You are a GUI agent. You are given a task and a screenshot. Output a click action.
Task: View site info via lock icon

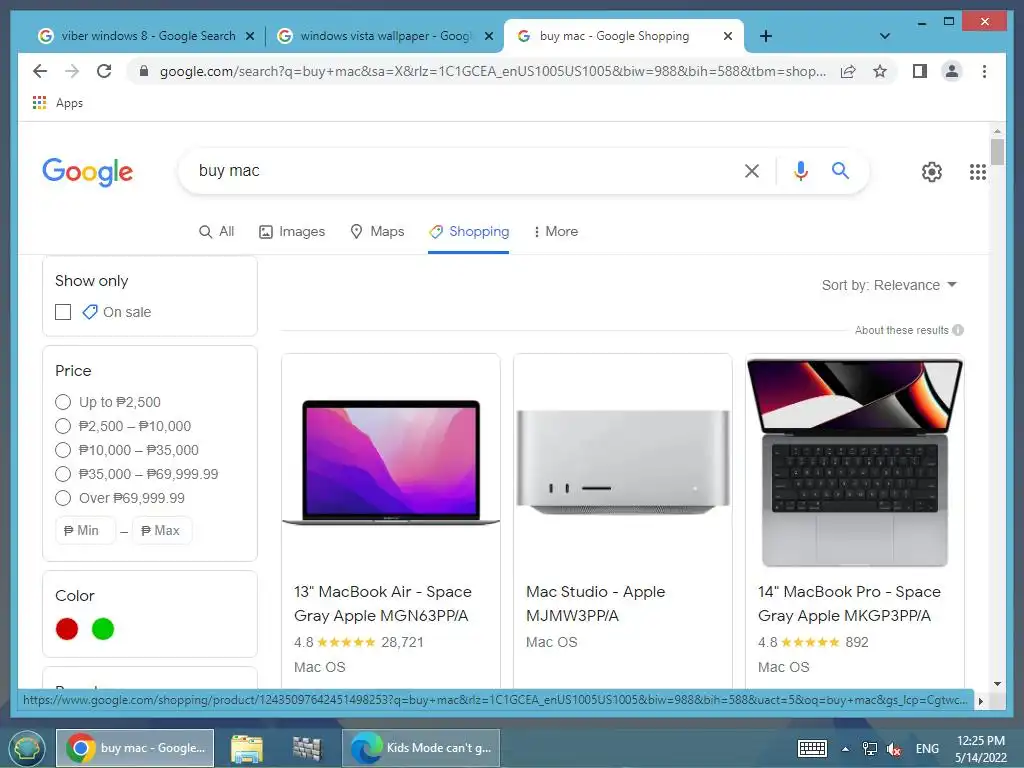point(144,71)
